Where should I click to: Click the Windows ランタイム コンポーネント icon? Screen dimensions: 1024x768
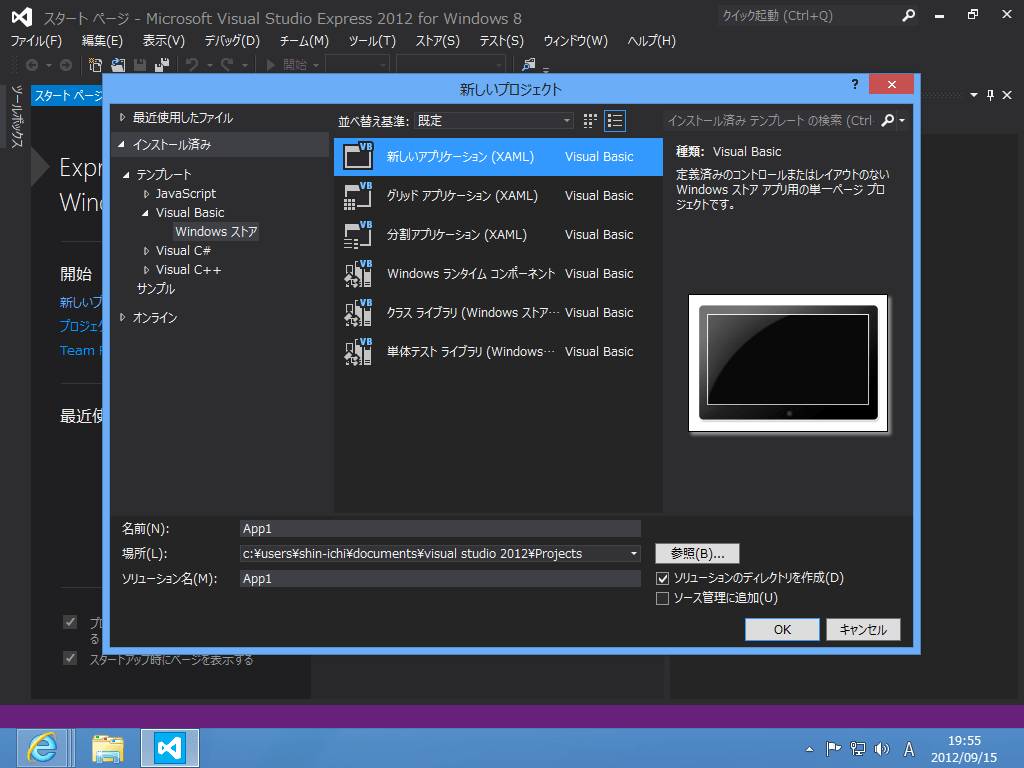click(x=358, y=274)
